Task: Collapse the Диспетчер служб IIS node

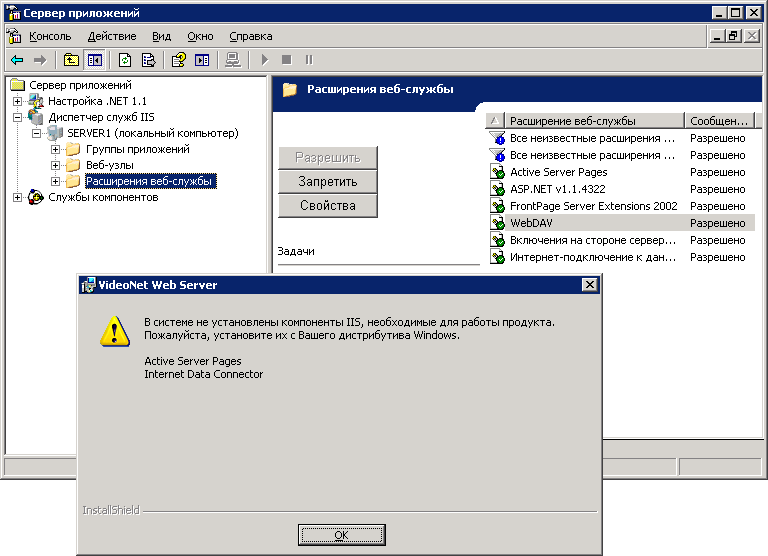Action: click(17, 118)
